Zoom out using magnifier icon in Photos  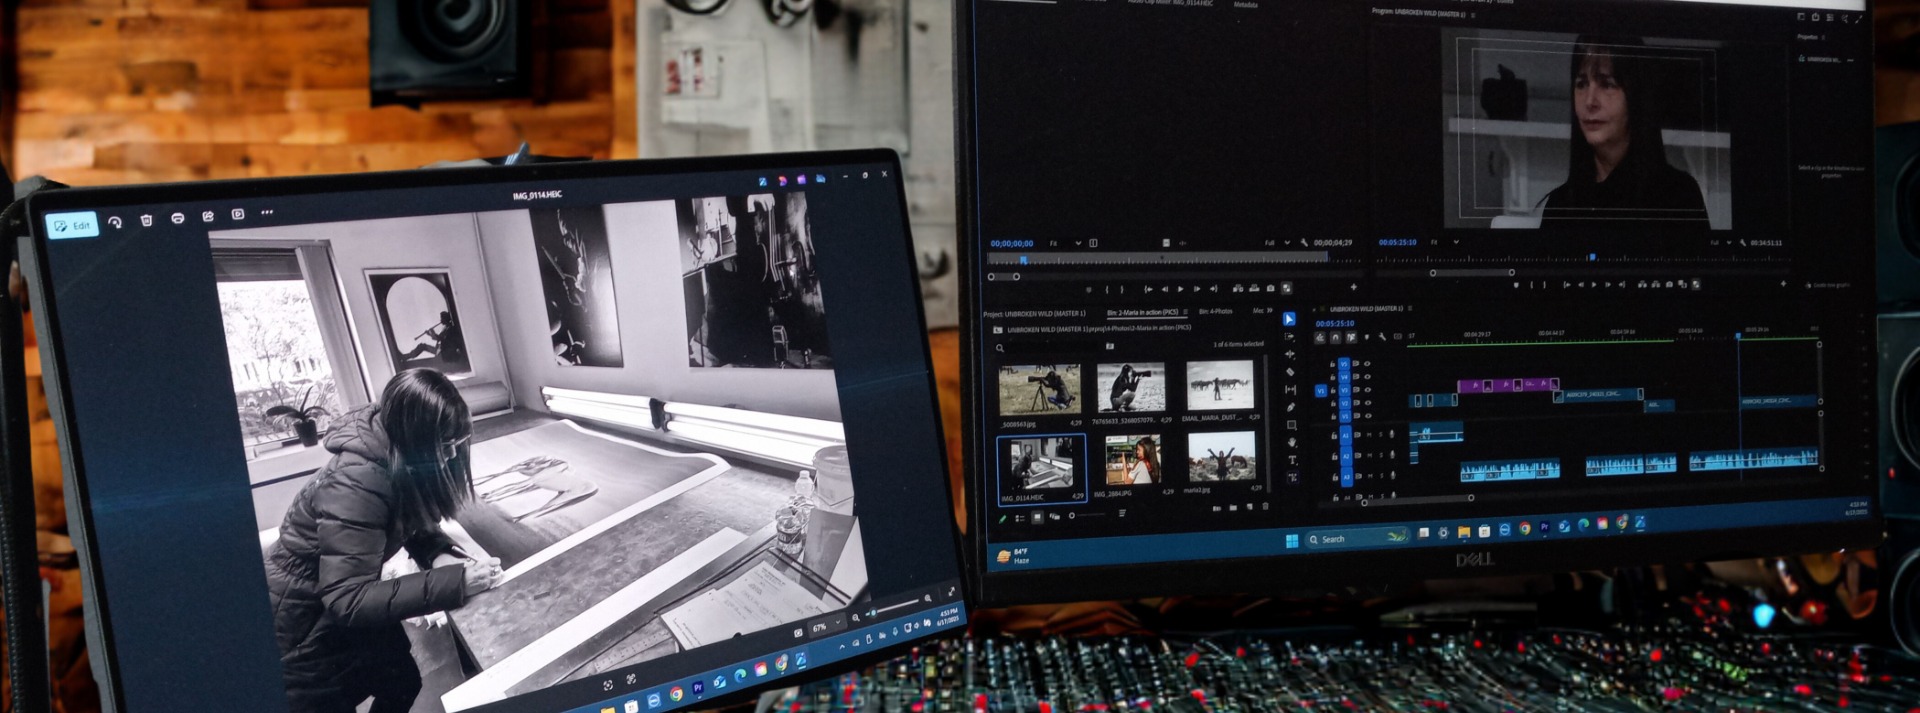coord(855,617)
